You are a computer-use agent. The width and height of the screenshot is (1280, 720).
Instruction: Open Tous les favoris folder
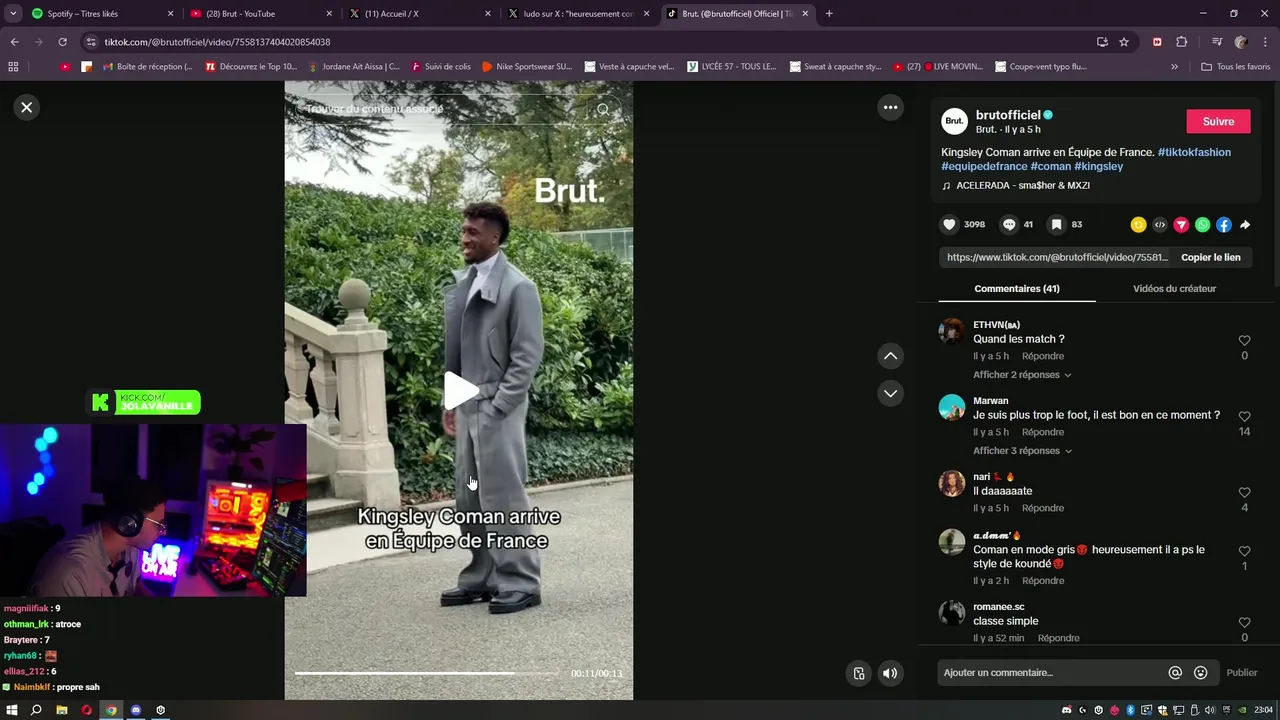(1235, 67)
